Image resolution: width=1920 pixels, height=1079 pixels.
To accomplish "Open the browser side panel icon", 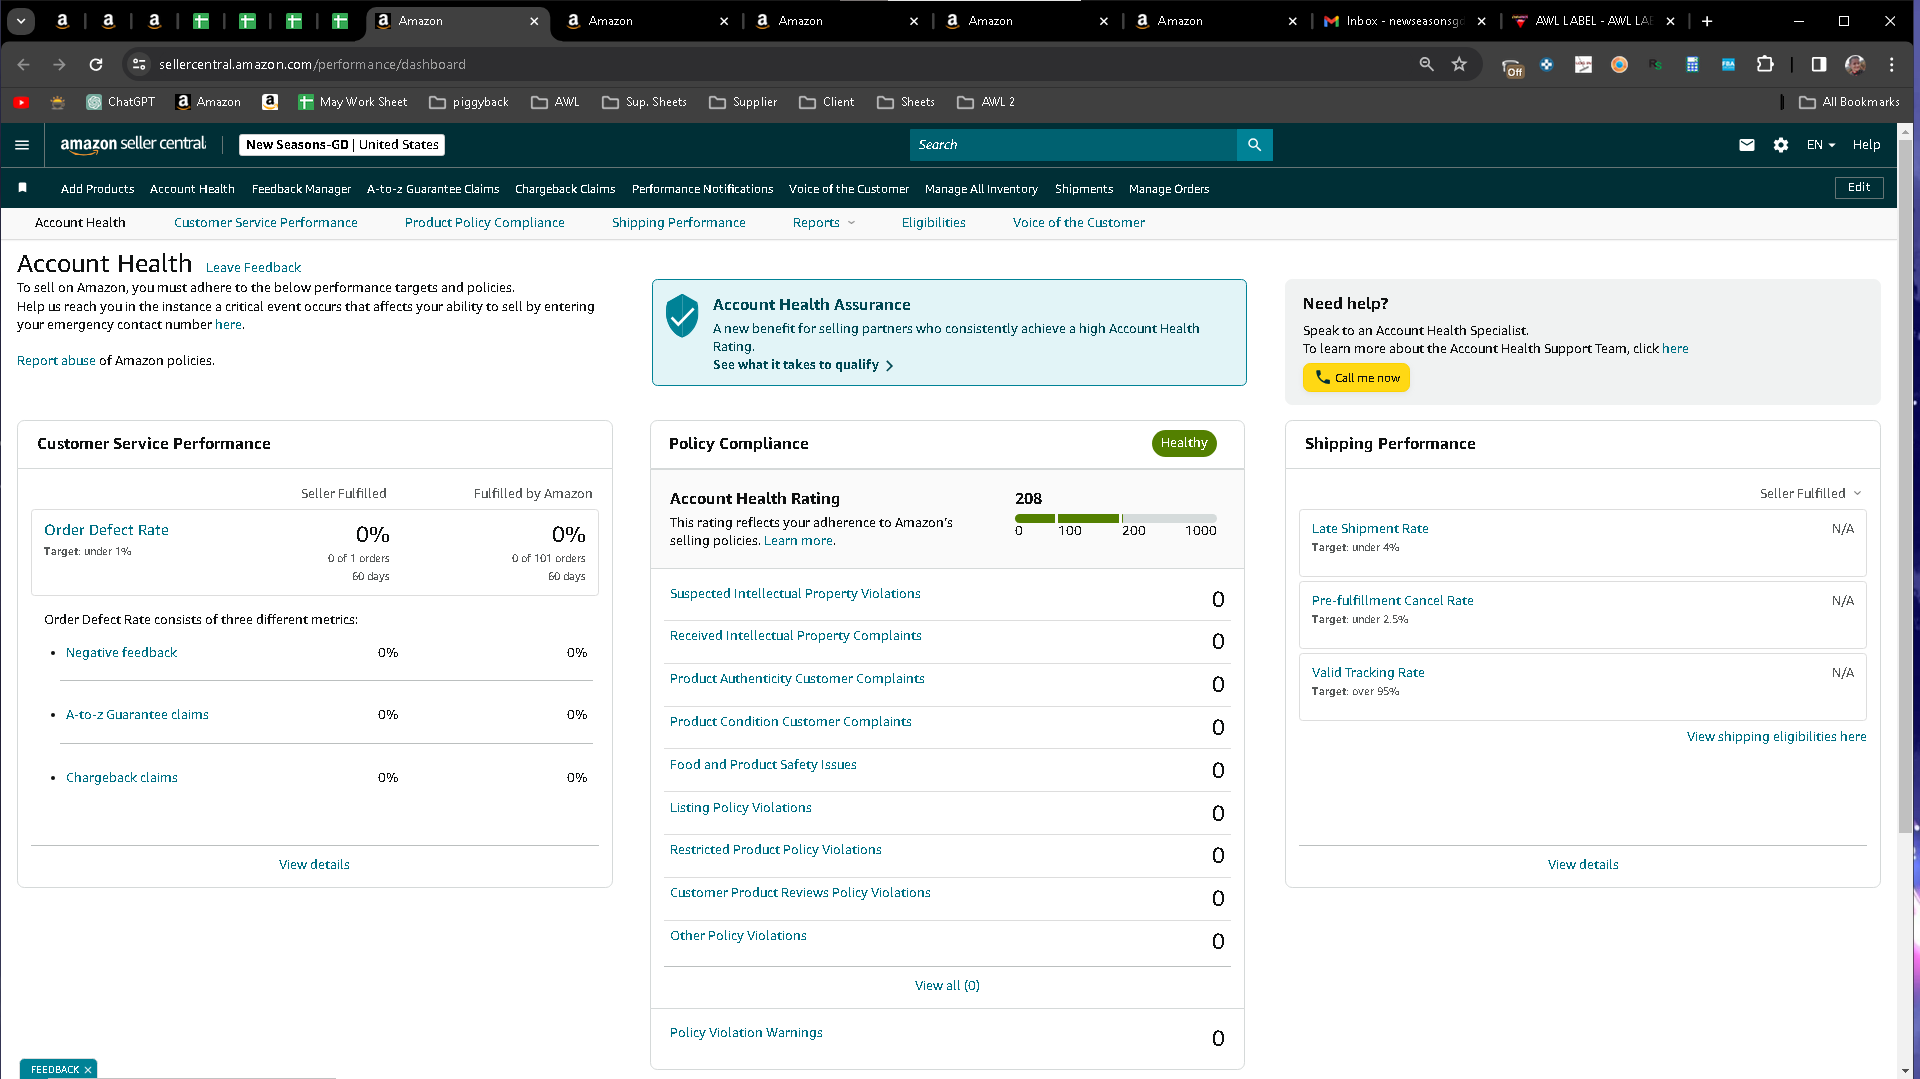I will (1819, 64).
